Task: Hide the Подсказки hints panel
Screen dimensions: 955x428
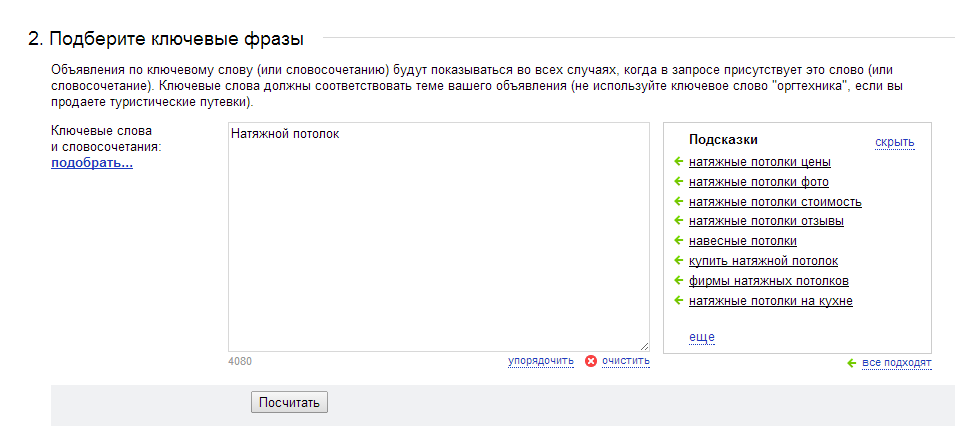Action: click(895, 142)
